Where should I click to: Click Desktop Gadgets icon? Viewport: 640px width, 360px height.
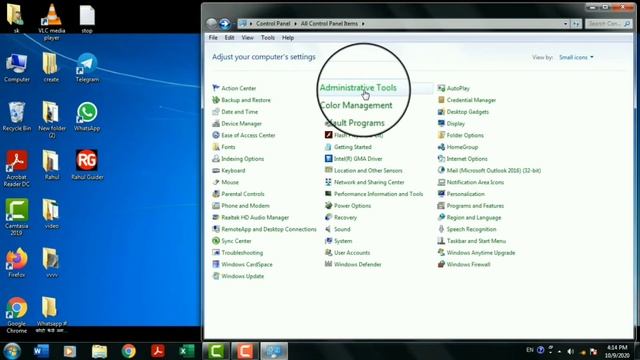click(441, 112)
